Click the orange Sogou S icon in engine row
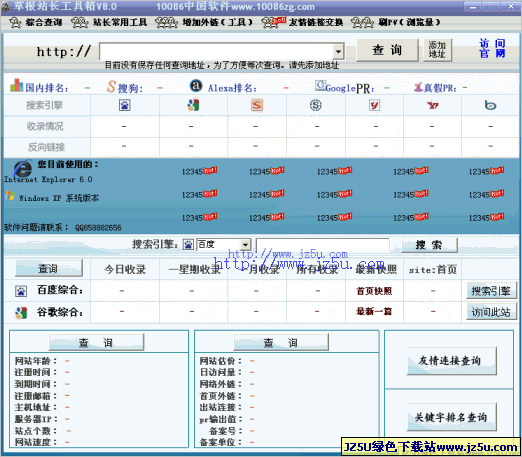522x457 pixels. (x=257, y=105)
